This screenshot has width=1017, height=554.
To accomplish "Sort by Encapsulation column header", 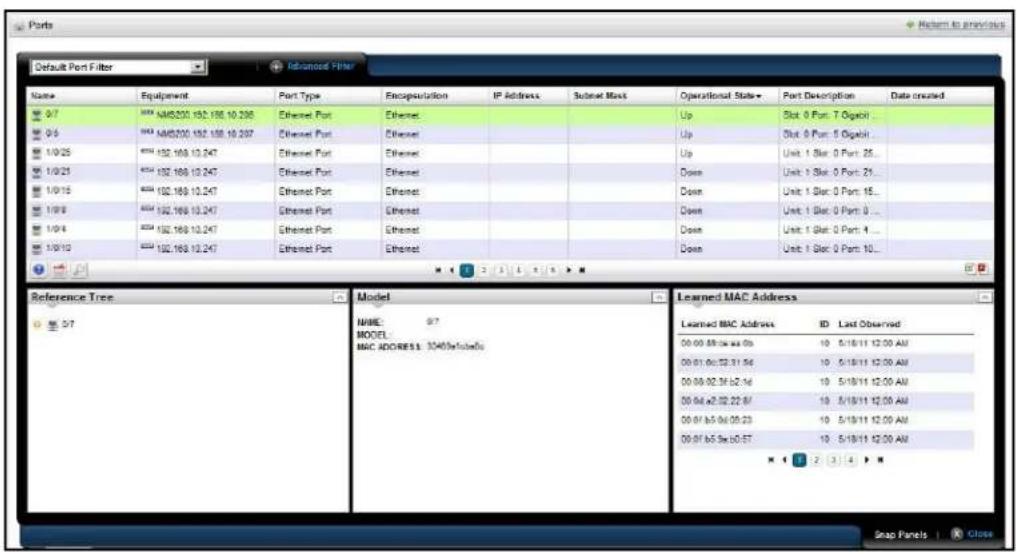I will (435, 96).
